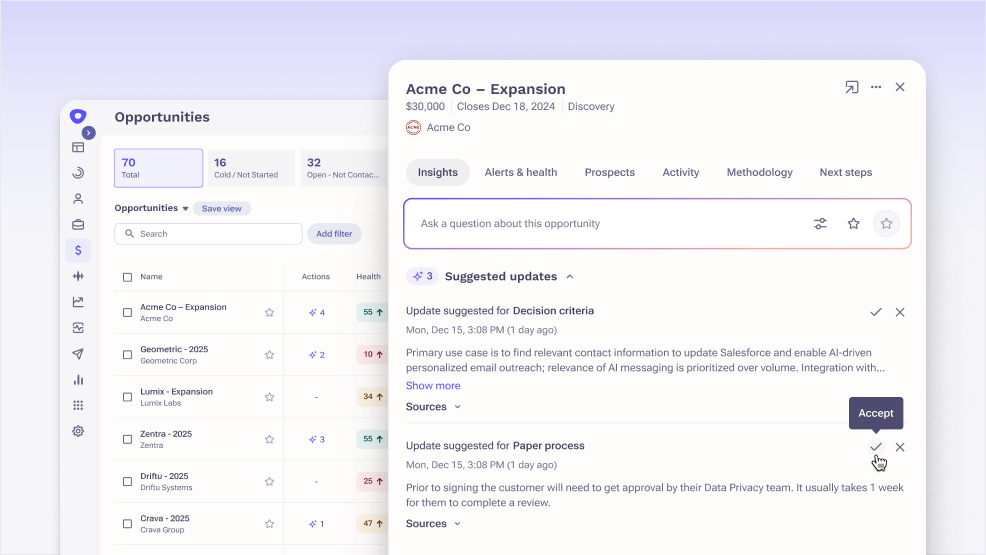Click the 4 suggested actions for Acme Co
Viewport: 986px width, 555px height.
tap(316, 312)
